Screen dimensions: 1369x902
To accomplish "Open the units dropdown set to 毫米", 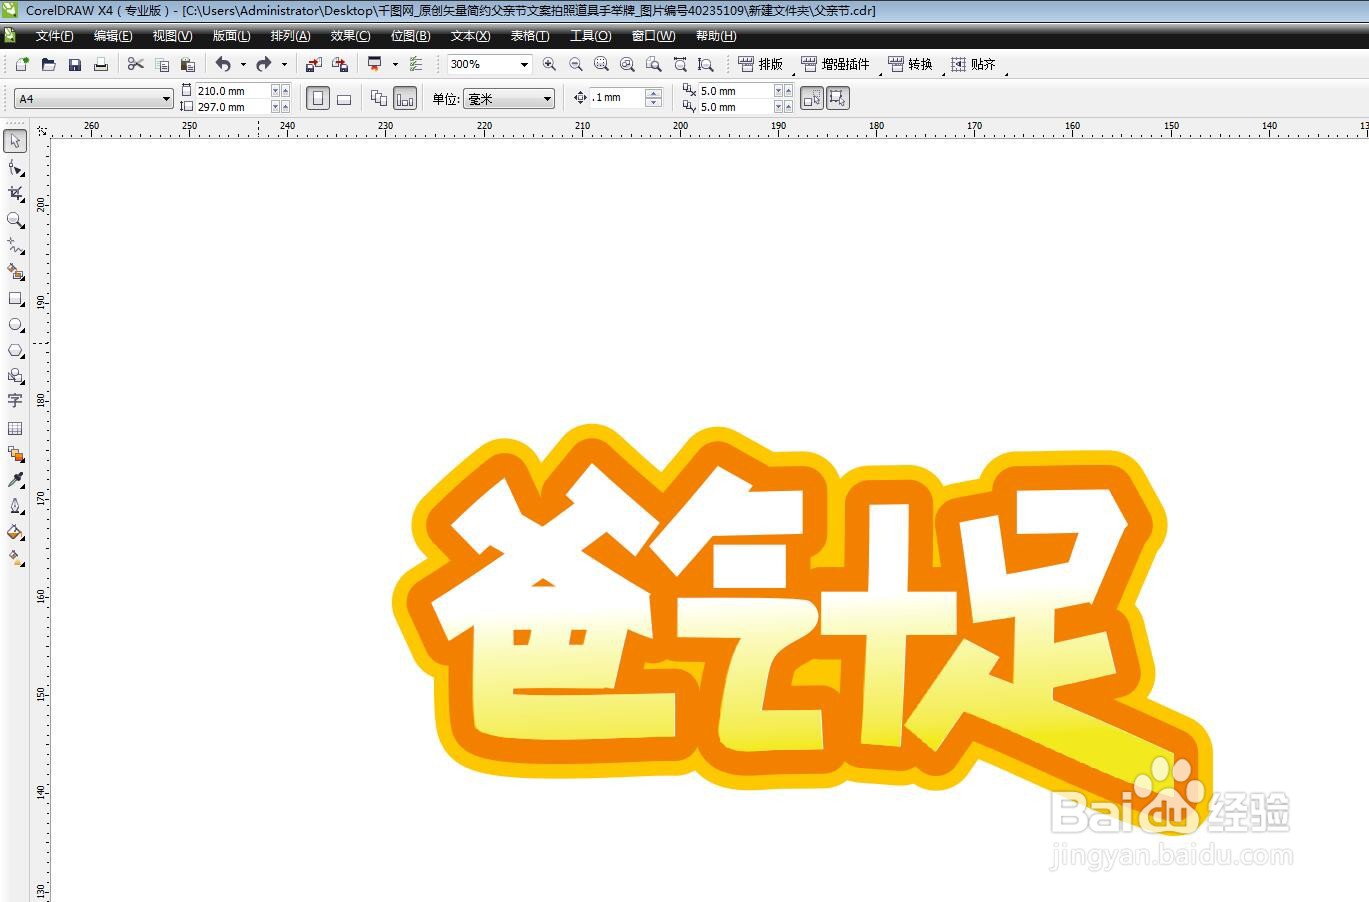I will click(546, 98).
